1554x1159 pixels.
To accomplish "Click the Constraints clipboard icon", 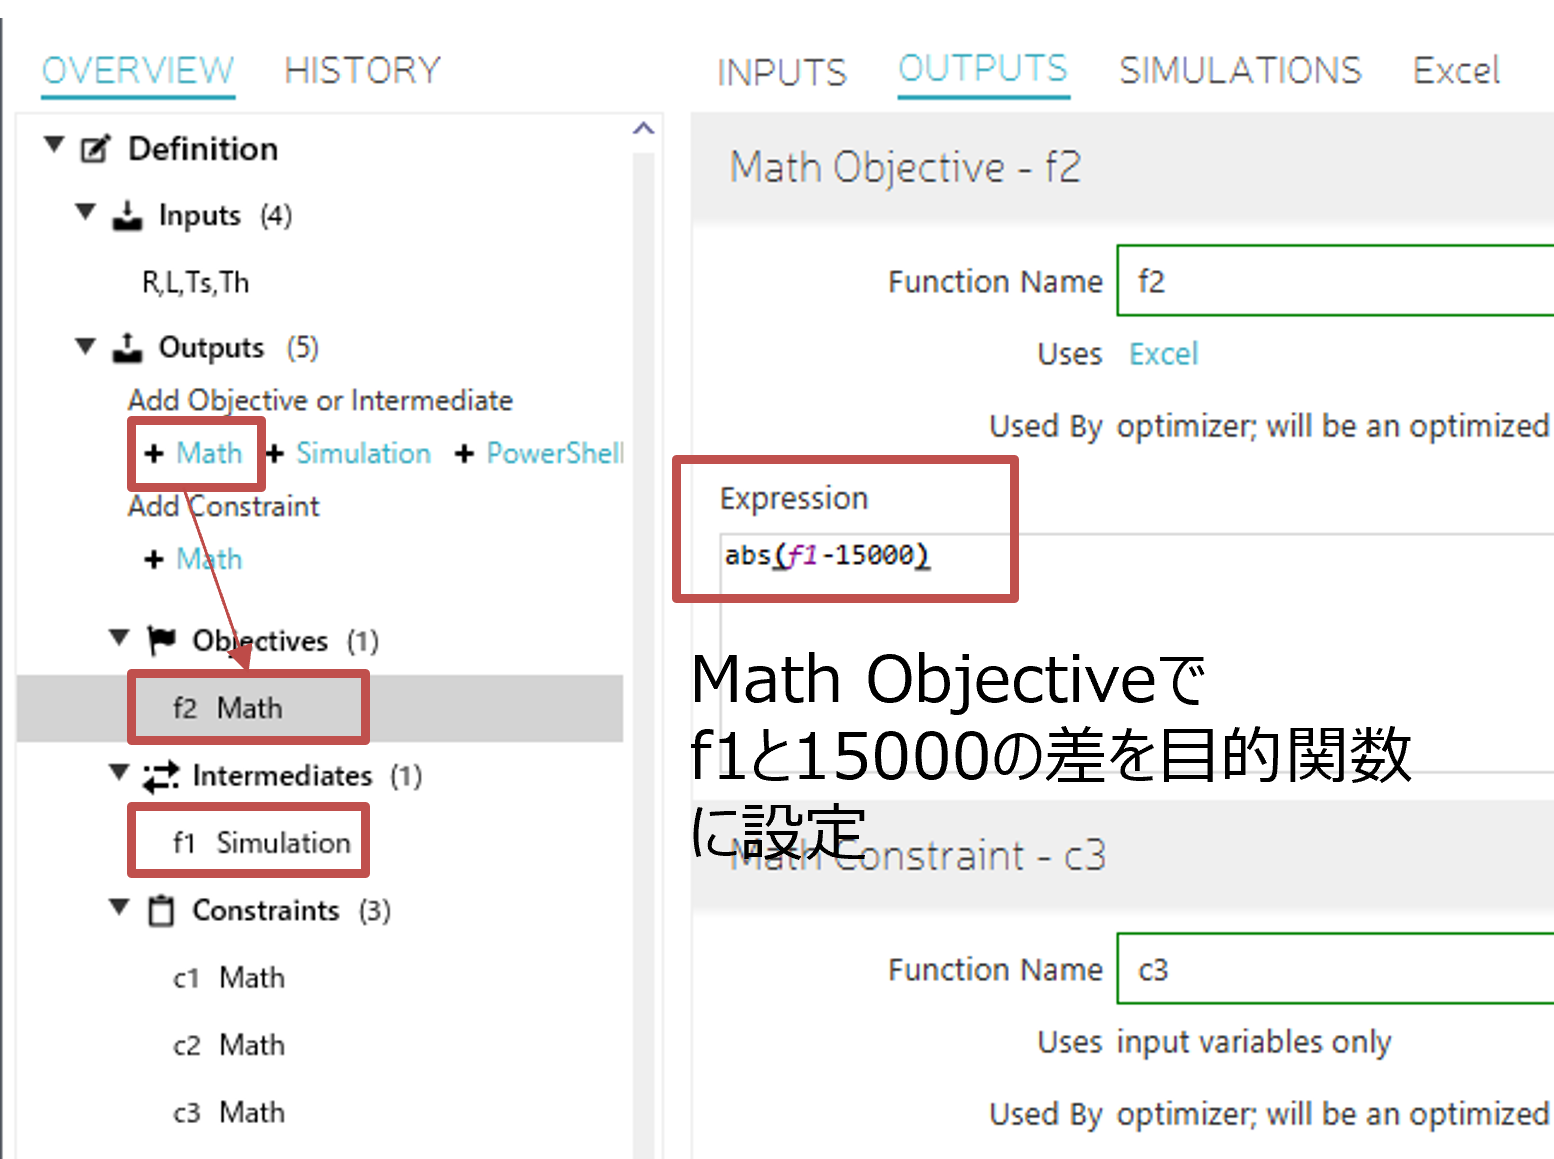I will click(x=160, y=911).
